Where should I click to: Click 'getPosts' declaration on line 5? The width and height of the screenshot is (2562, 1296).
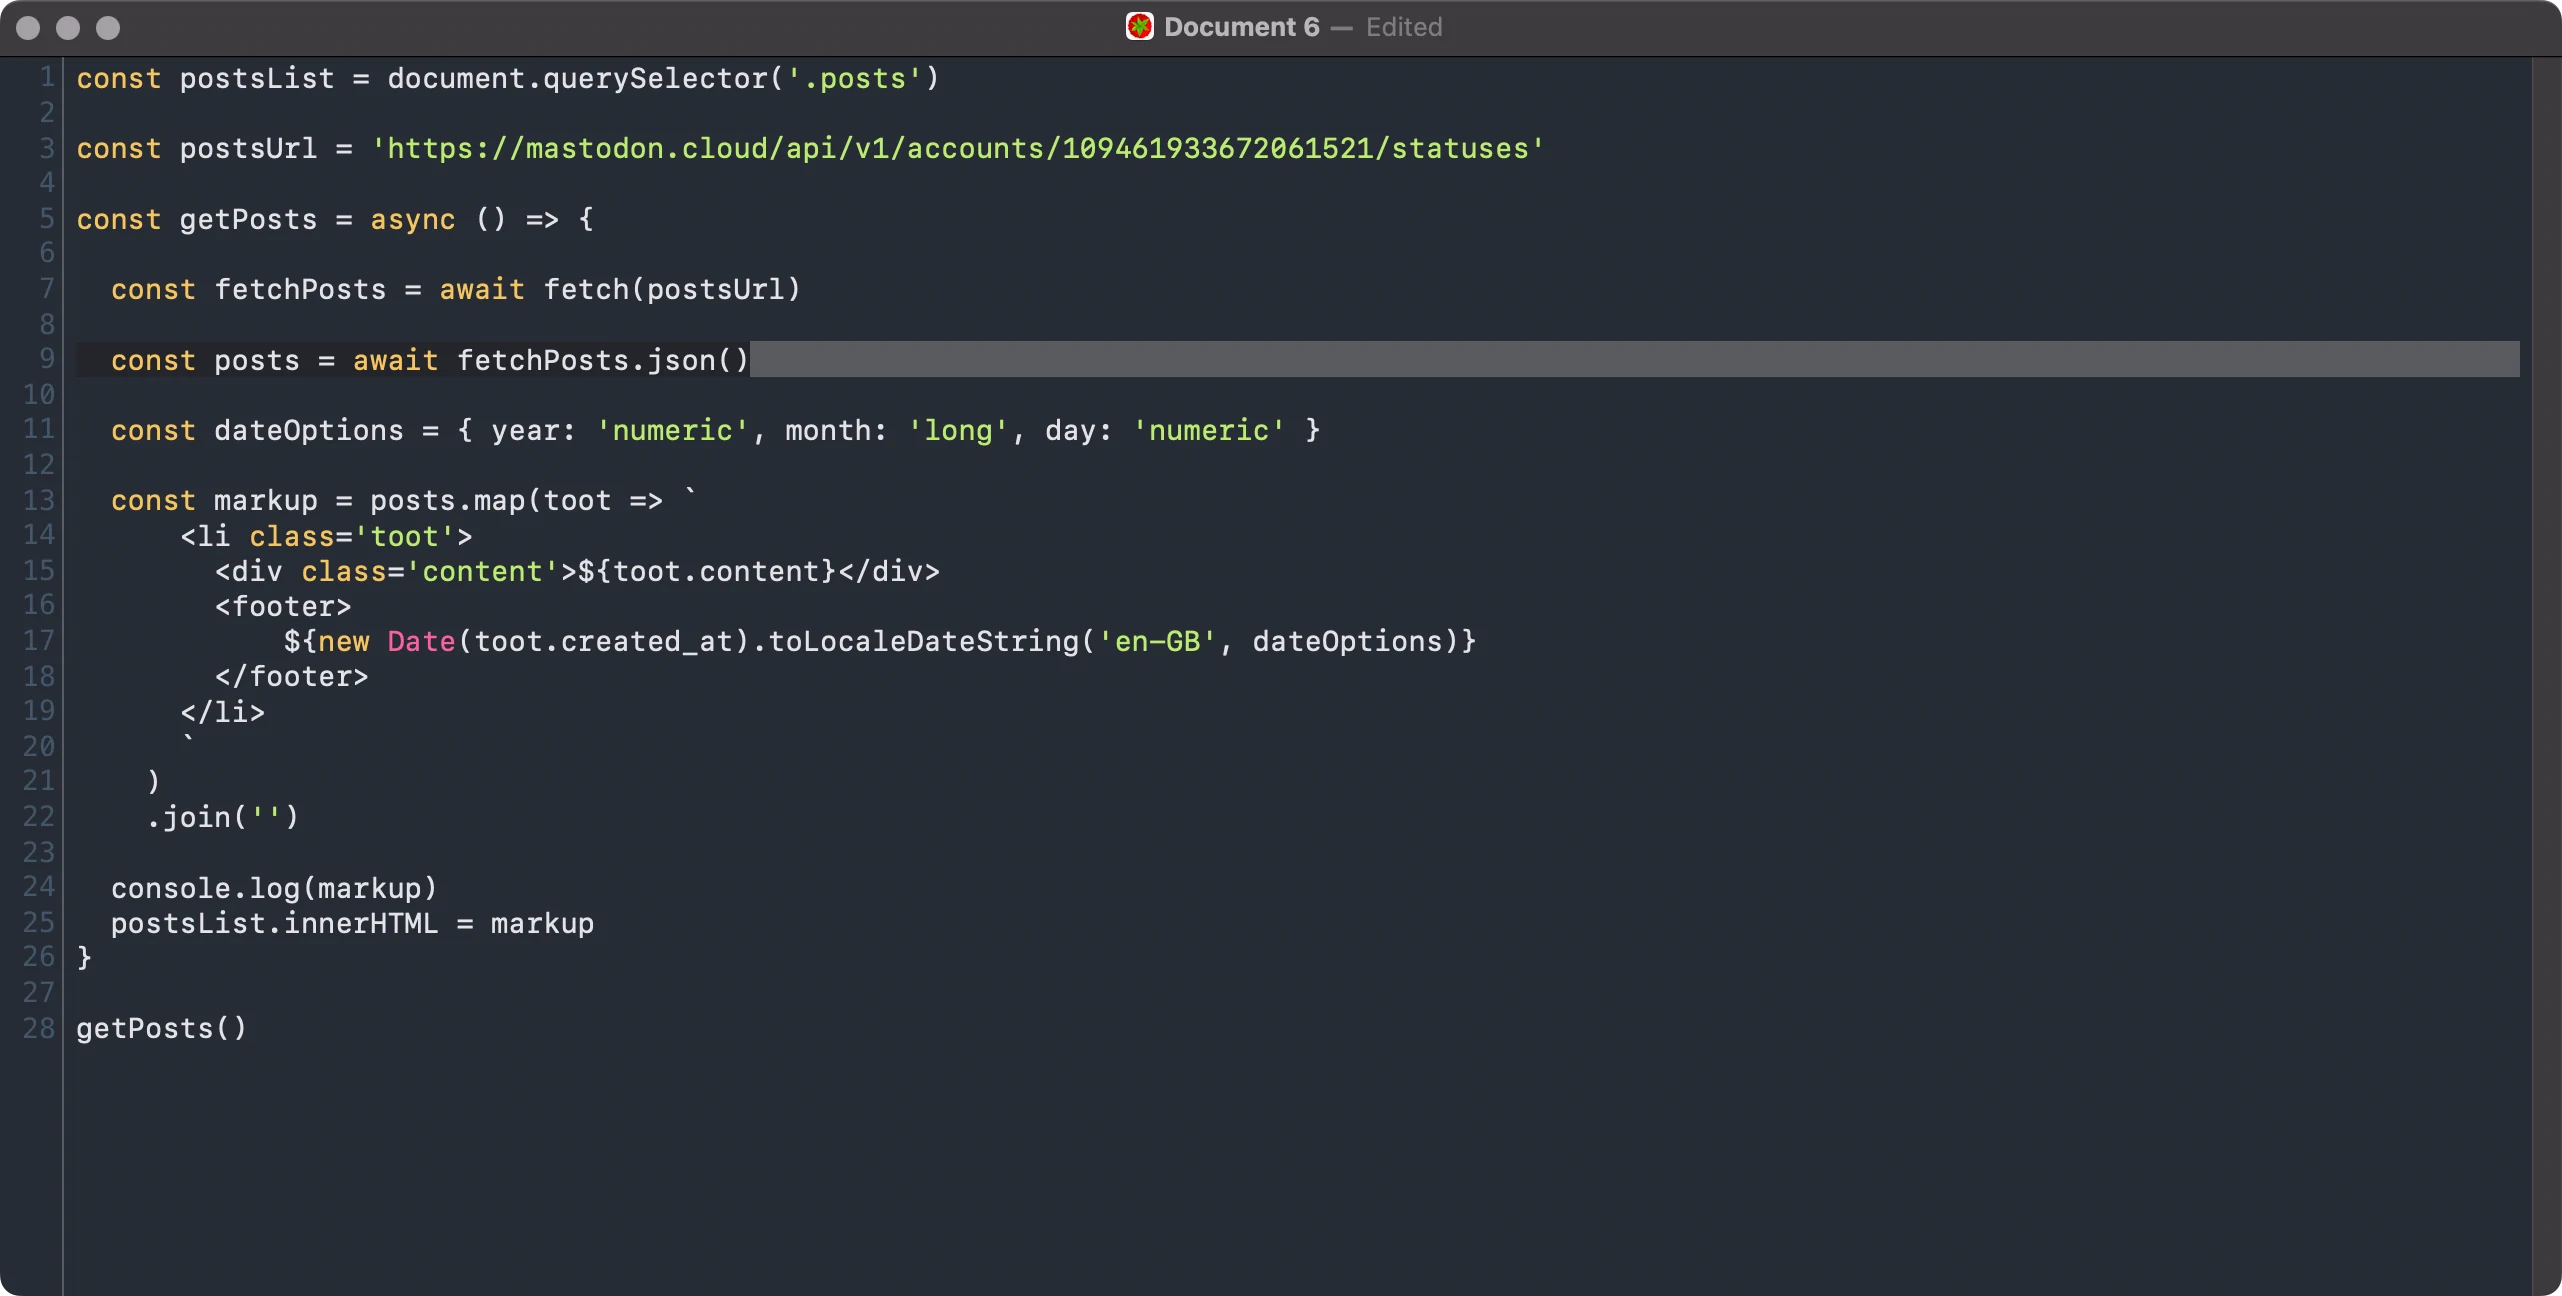coord(248,219)
